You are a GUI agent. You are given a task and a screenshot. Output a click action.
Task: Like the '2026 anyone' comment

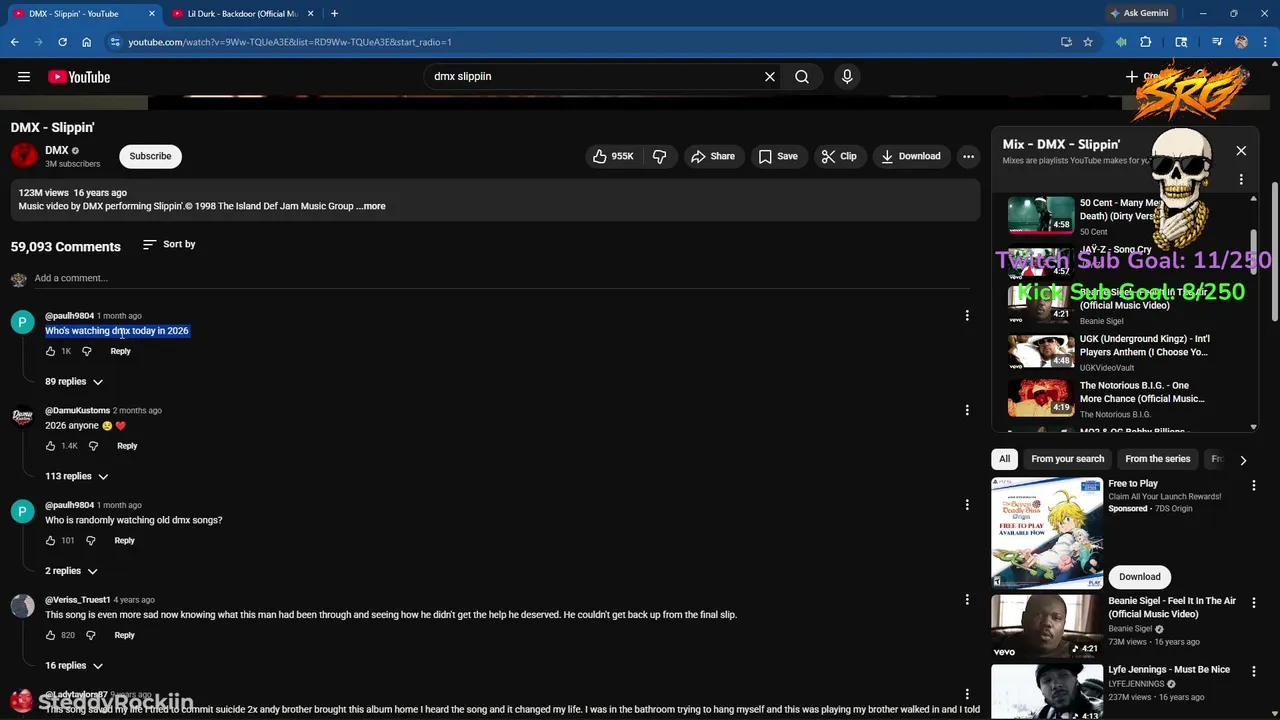click(50, 446)
